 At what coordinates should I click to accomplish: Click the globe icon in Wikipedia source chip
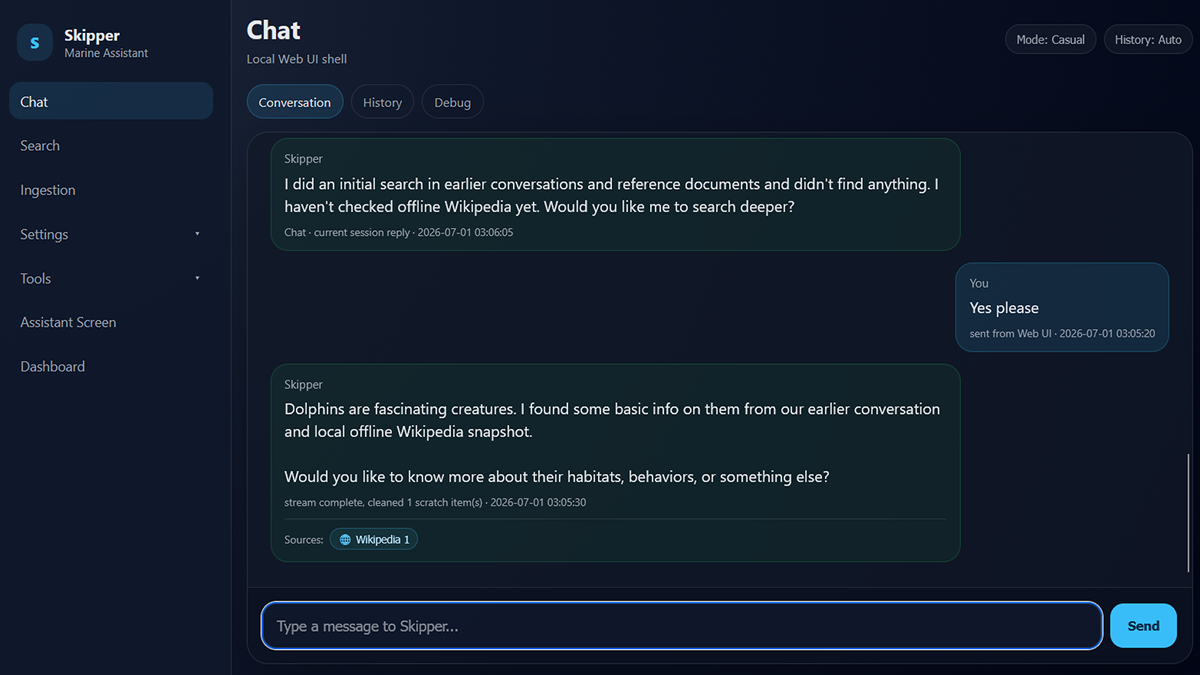pos(345,540)
